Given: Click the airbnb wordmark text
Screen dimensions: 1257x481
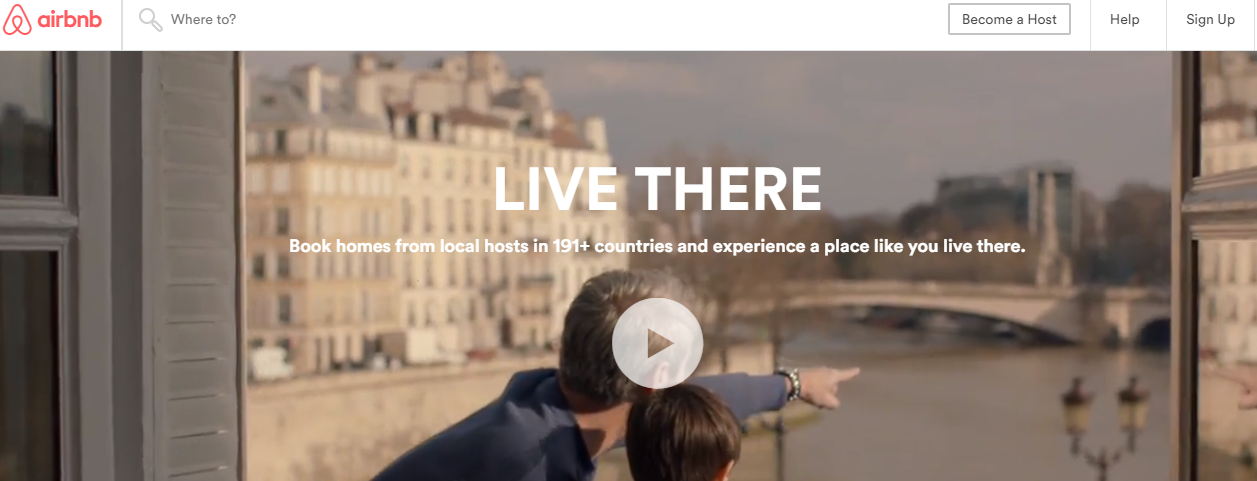Looking at the screenshot, I should coord(69,20).
